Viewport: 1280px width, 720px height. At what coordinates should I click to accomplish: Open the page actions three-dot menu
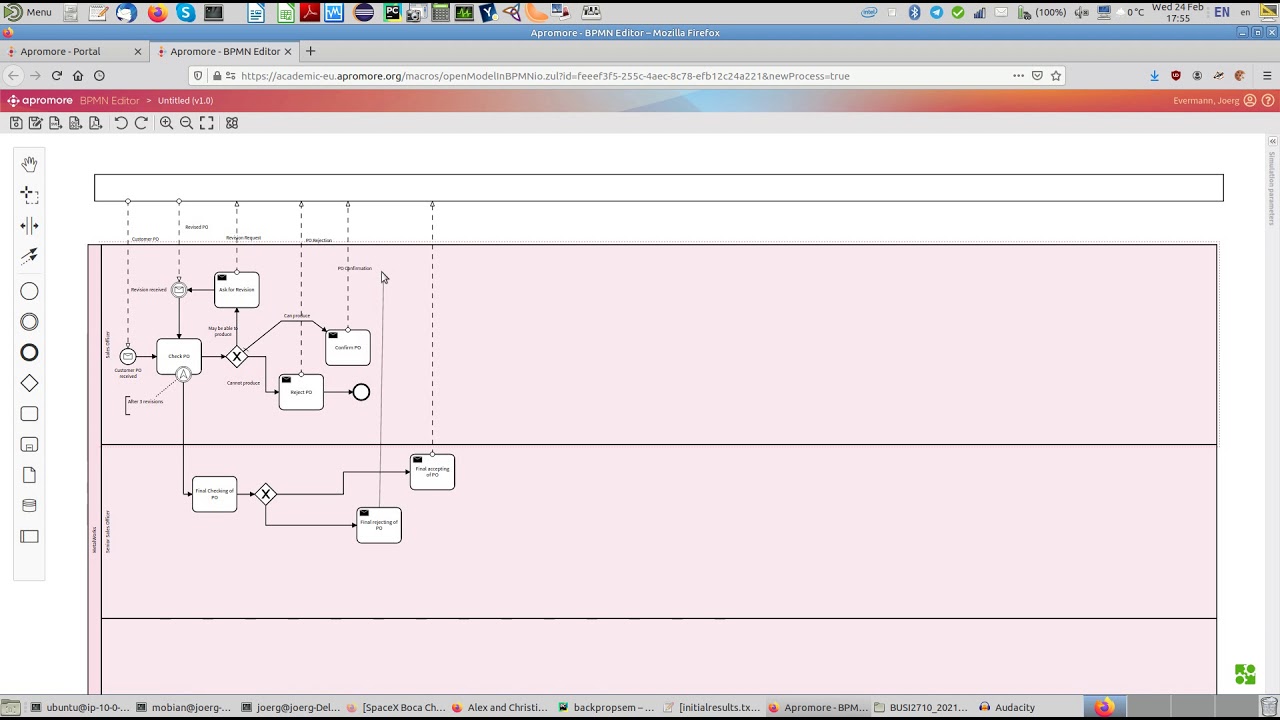coord(1018,76)
